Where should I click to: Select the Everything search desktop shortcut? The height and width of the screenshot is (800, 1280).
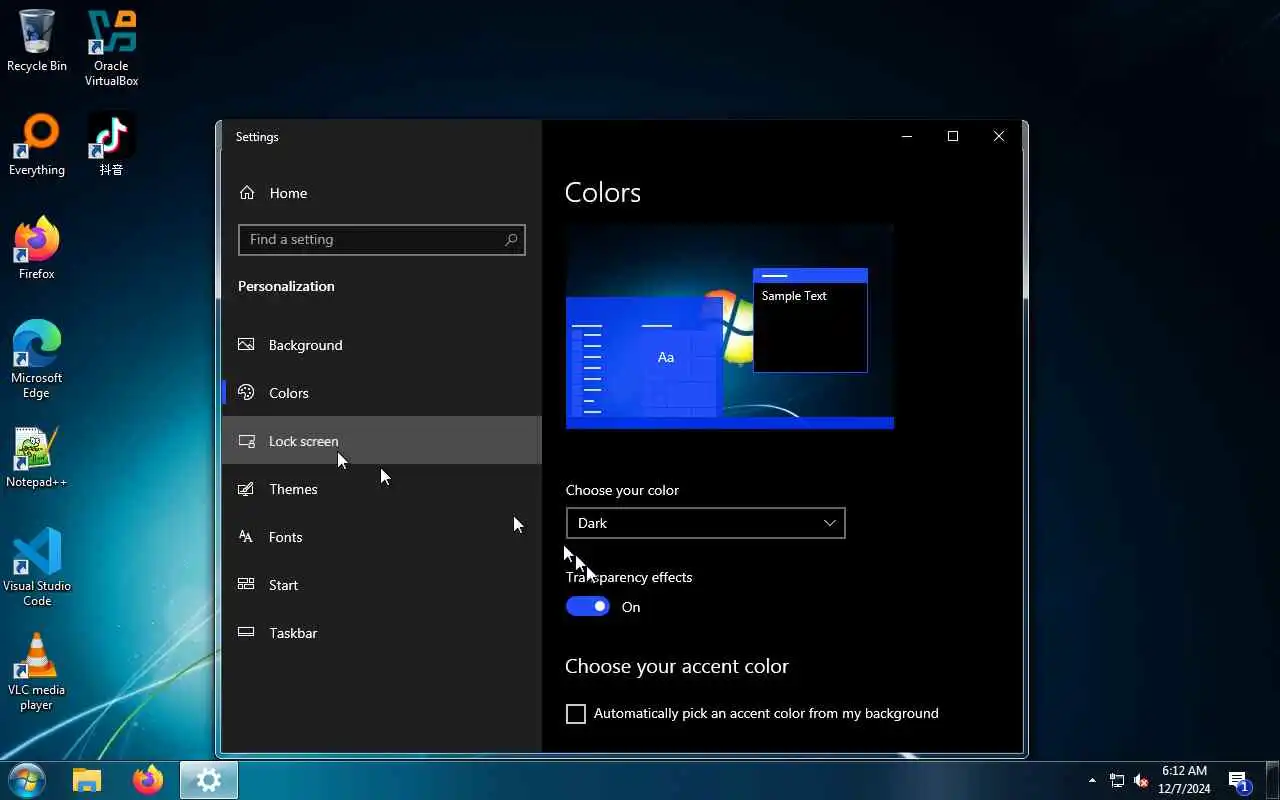pyautogui.click(x=37, y=145)
